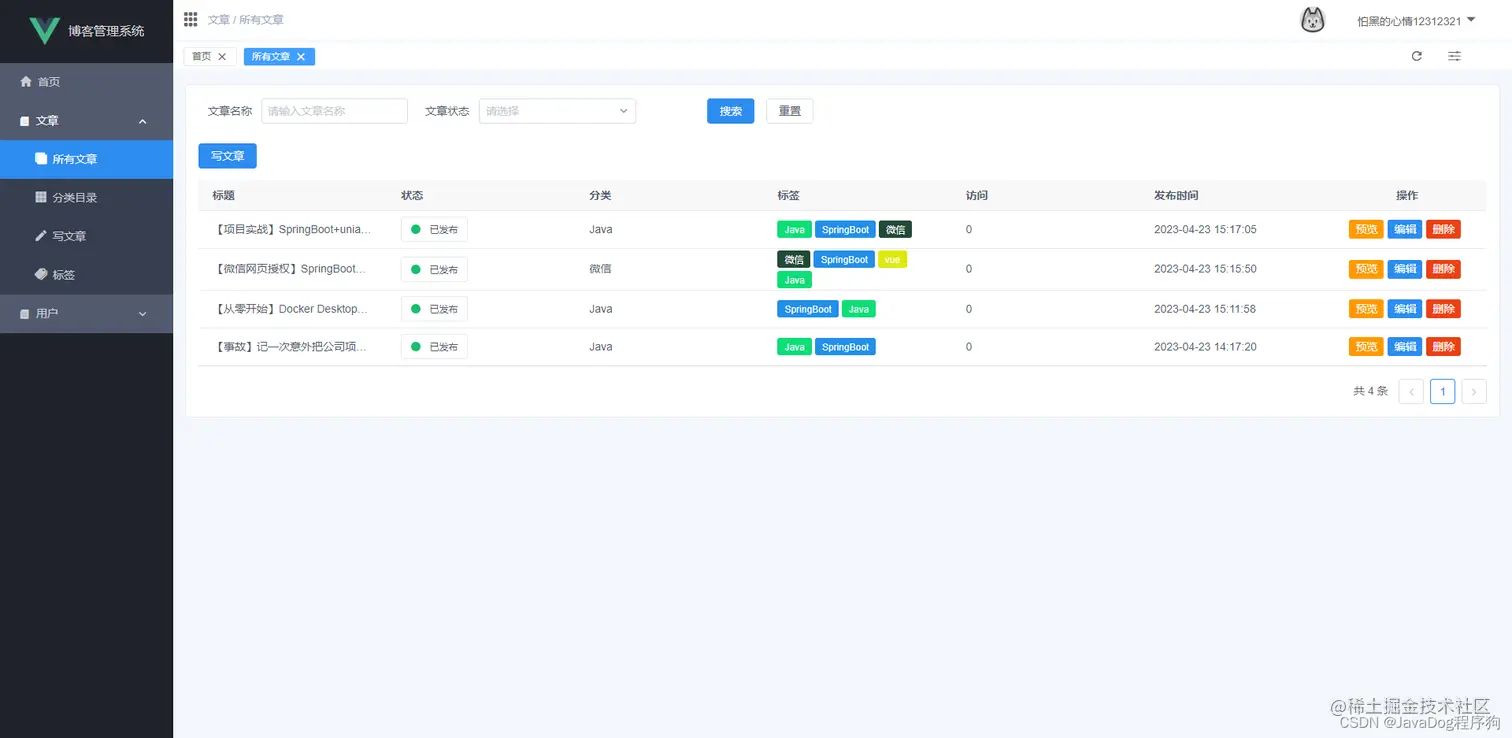Open user dropdown 怕黑的心情12312321

(1416, 21)
